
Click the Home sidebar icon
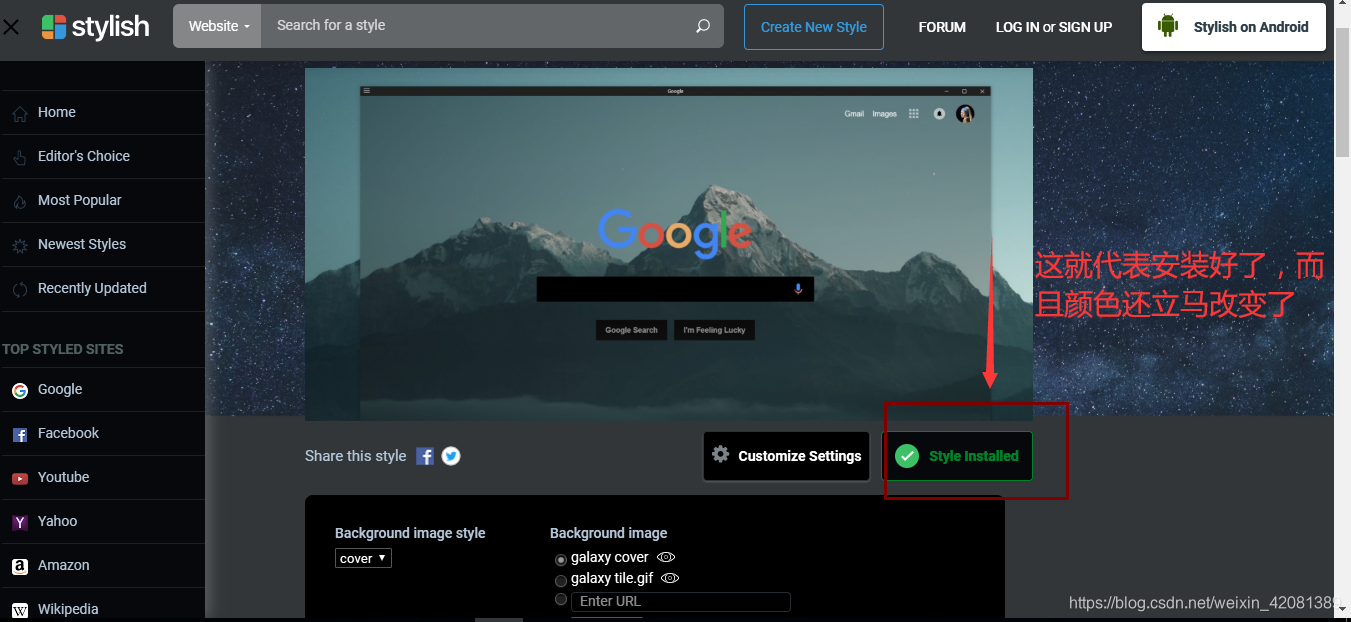[19, 114]
